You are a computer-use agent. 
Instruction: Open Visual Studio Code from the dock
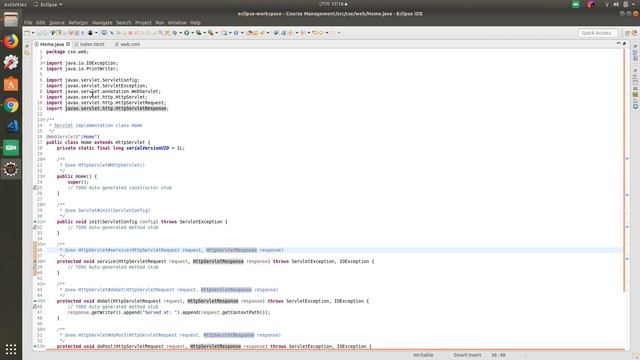click(11, 127)
